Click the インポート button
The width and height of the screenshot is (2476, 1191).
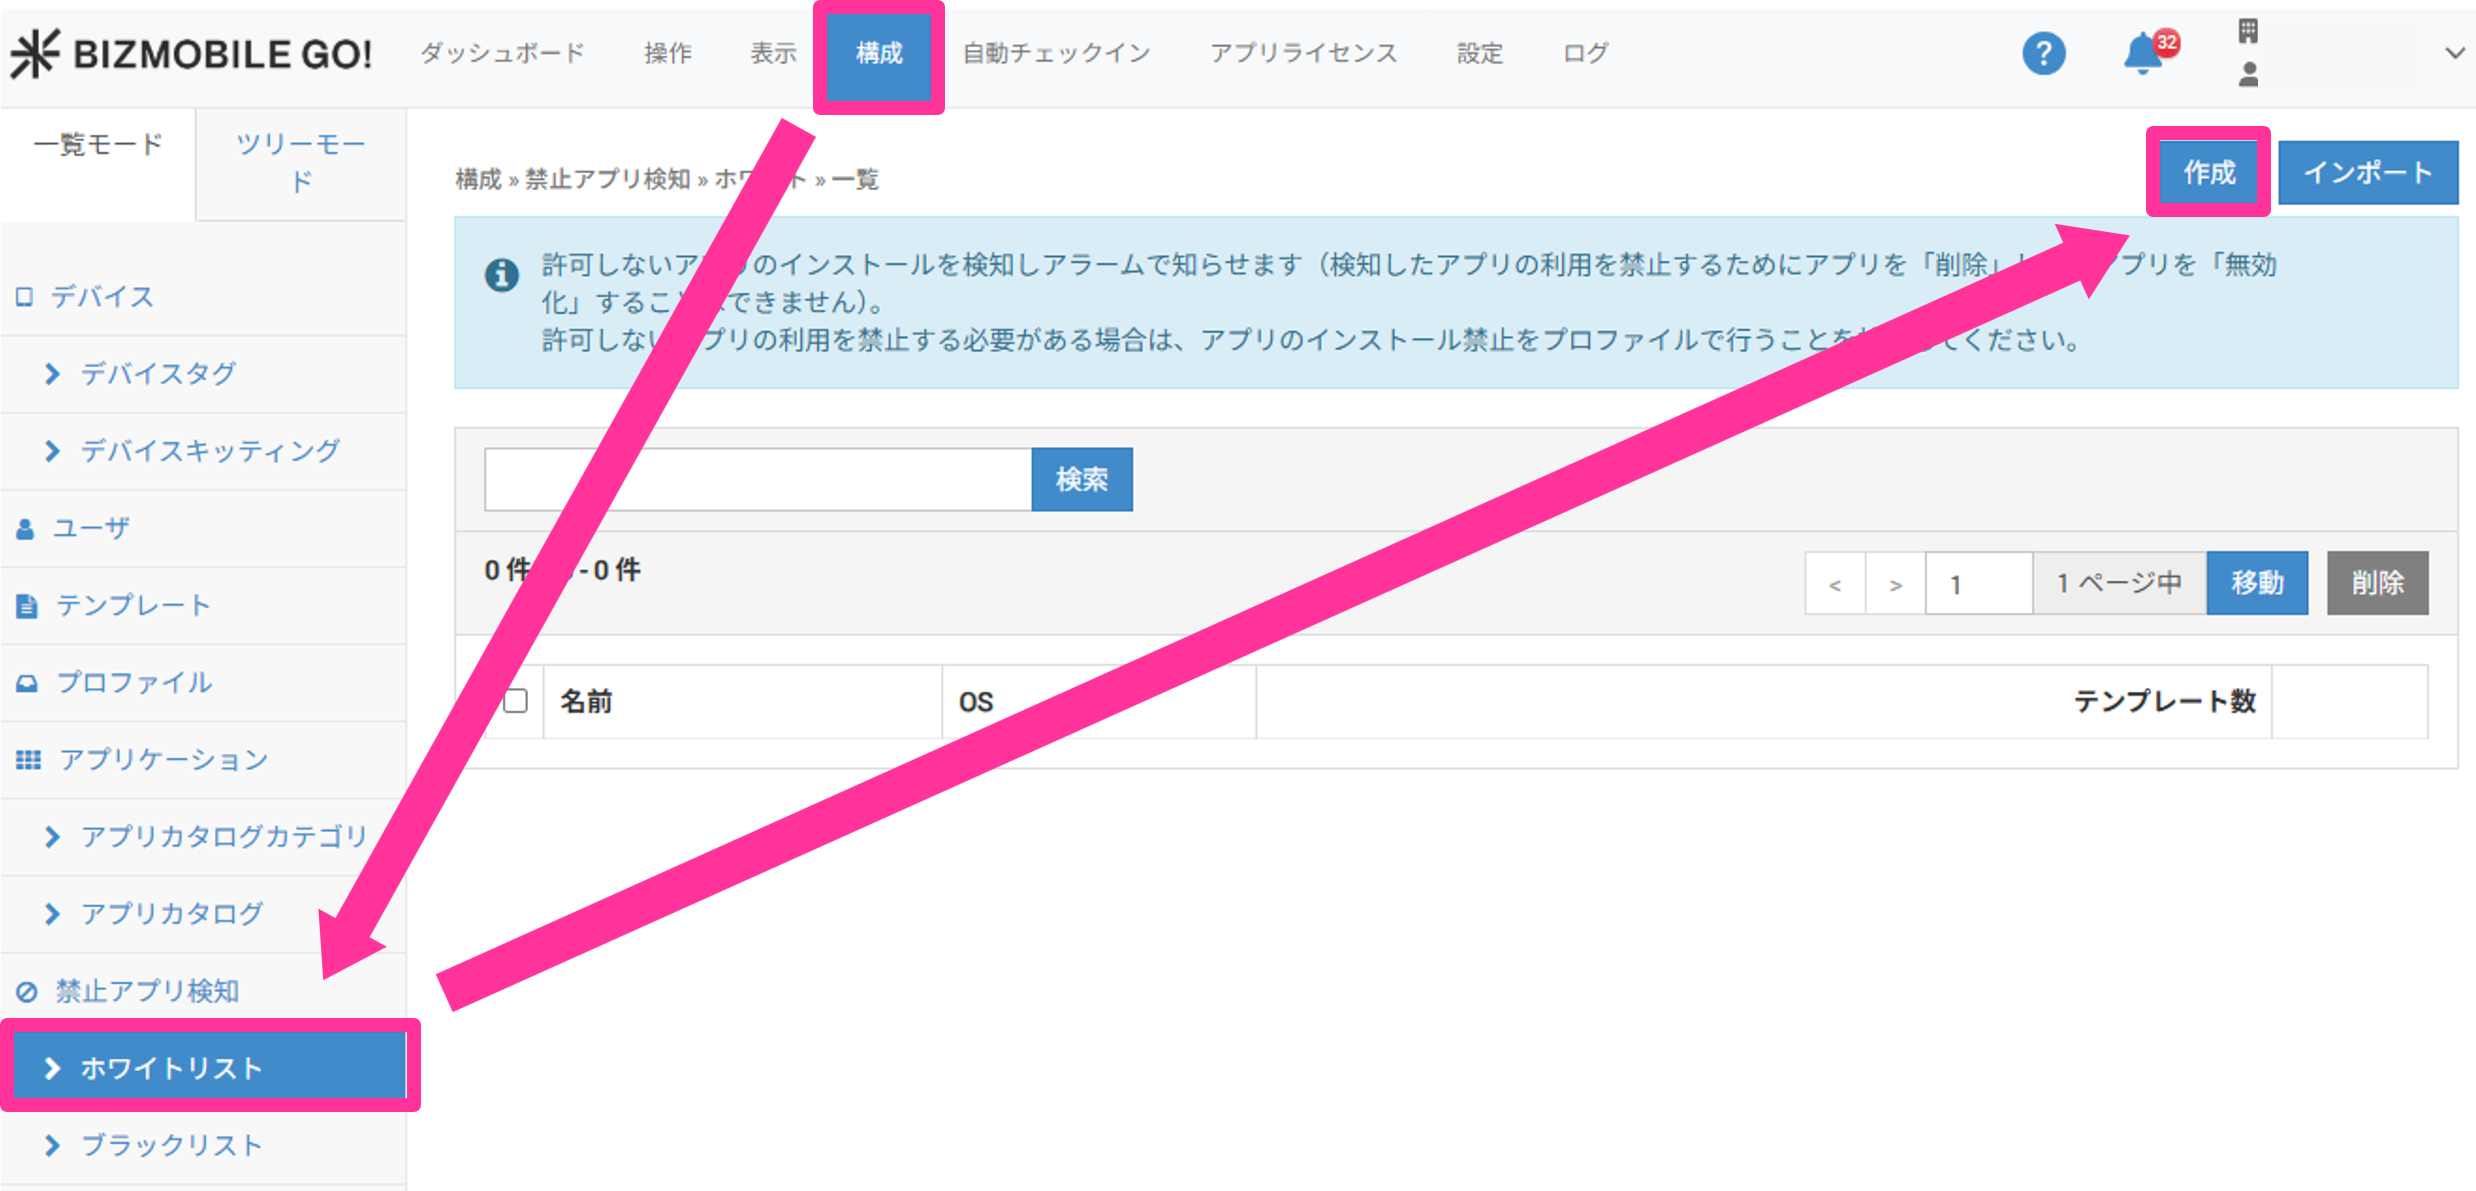pyautogui.click(x=2367, y=172)
